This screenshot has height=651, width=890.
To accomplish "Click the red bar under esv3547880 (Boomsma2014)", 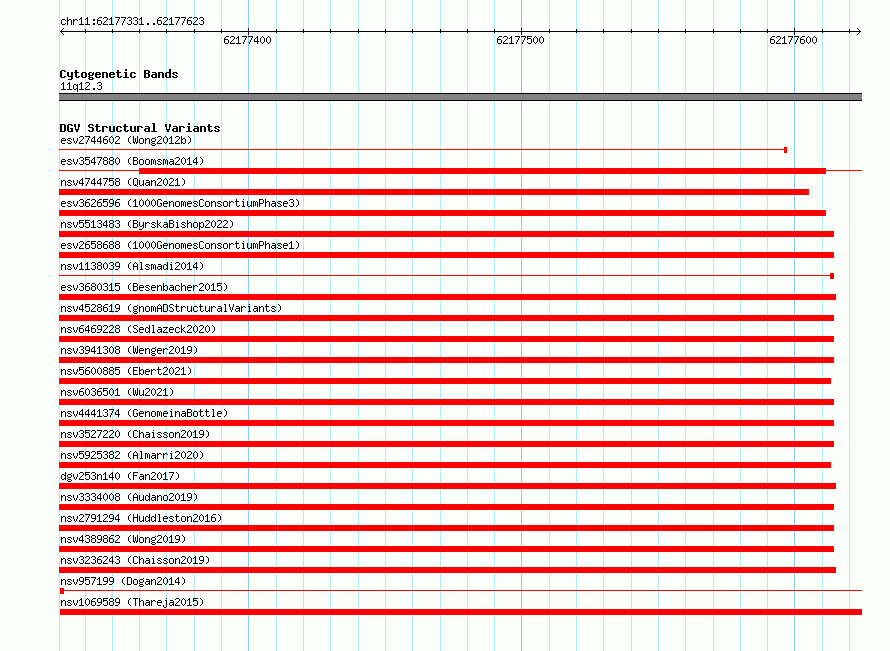I will click(482, 171).
